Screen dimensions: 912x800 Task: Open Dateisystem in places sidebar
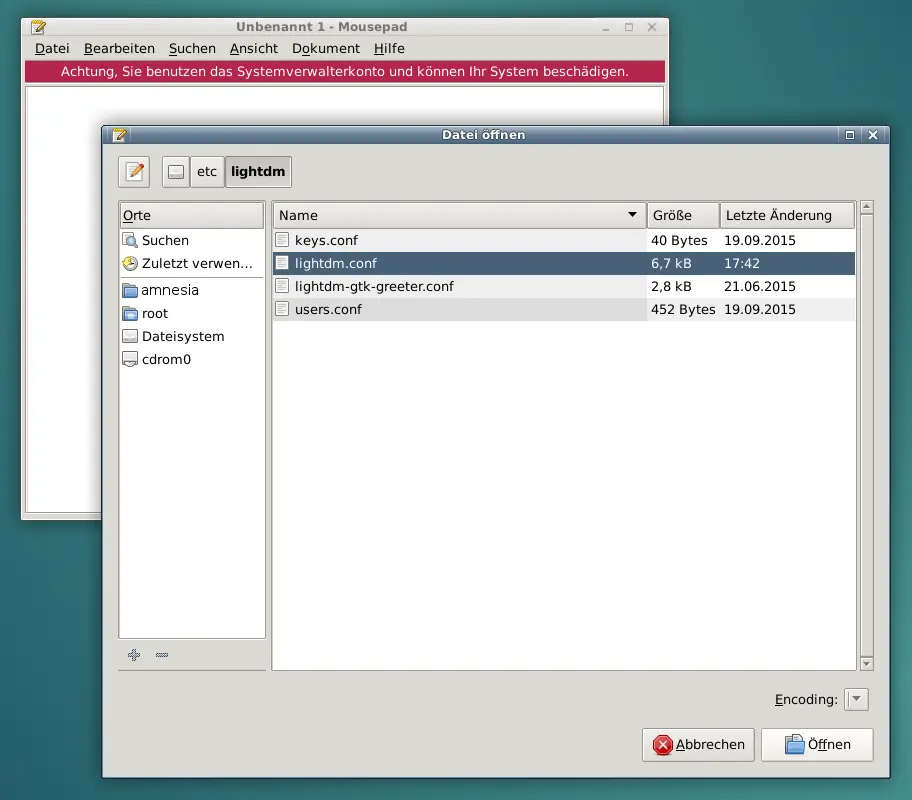click(x=182, y=336)
